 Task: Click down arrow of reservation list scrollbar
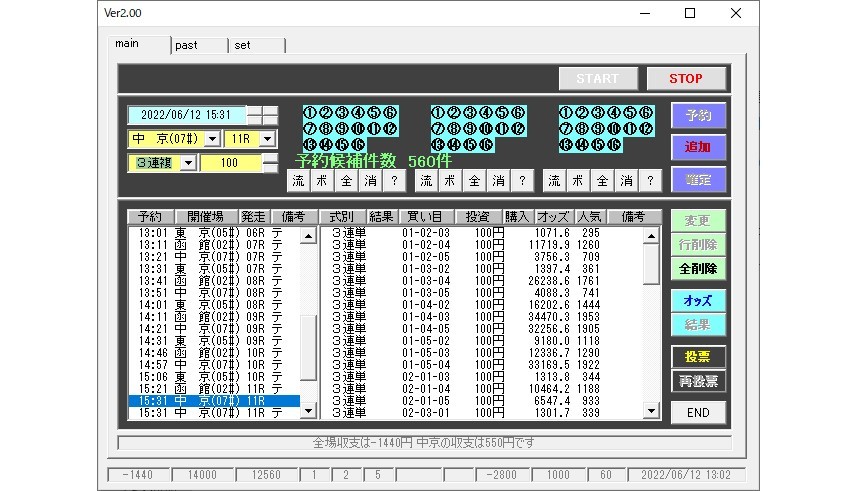tap(308, 411)
